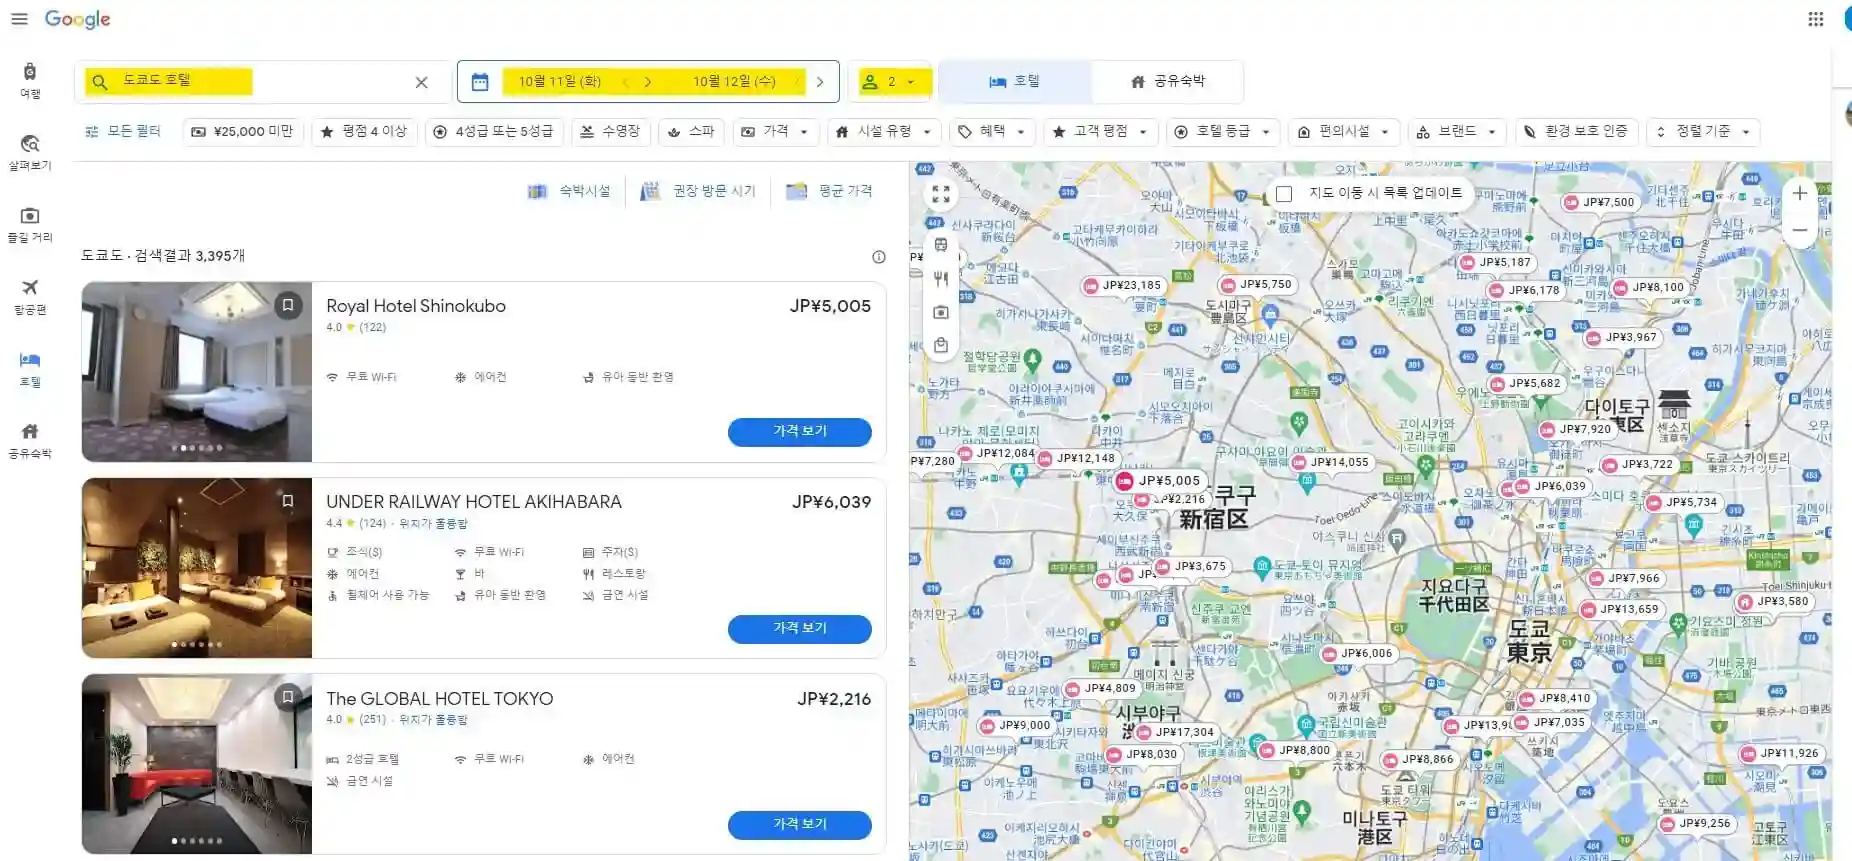Zoom out on the map
Image resolution: width=1852 pixels, height=861 pixels.
pos(1799,230)
